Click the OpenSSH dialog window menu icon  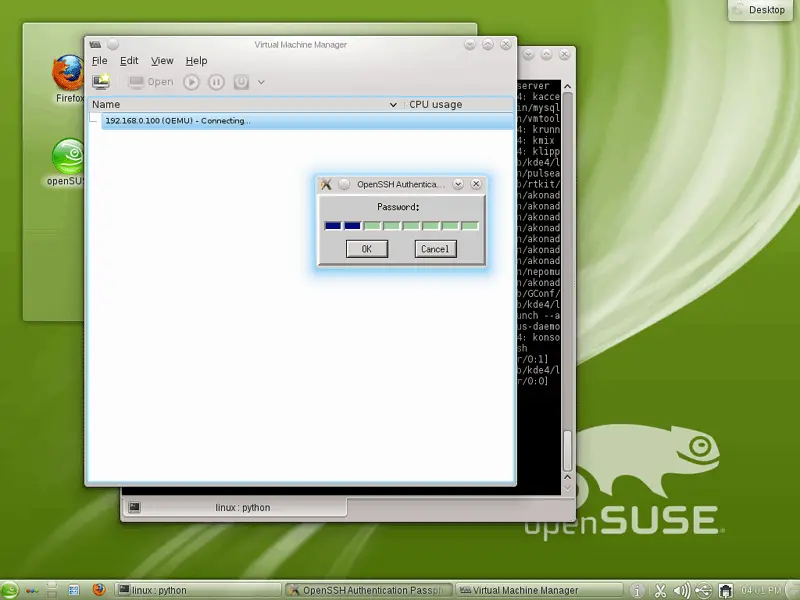coord(326,184)
